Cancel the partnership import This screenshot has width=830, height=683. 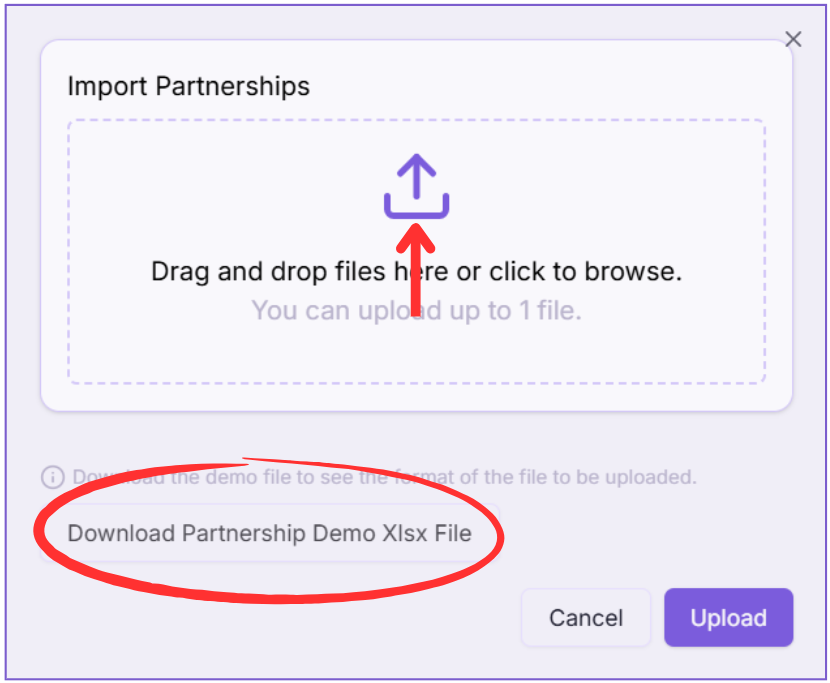586,618
